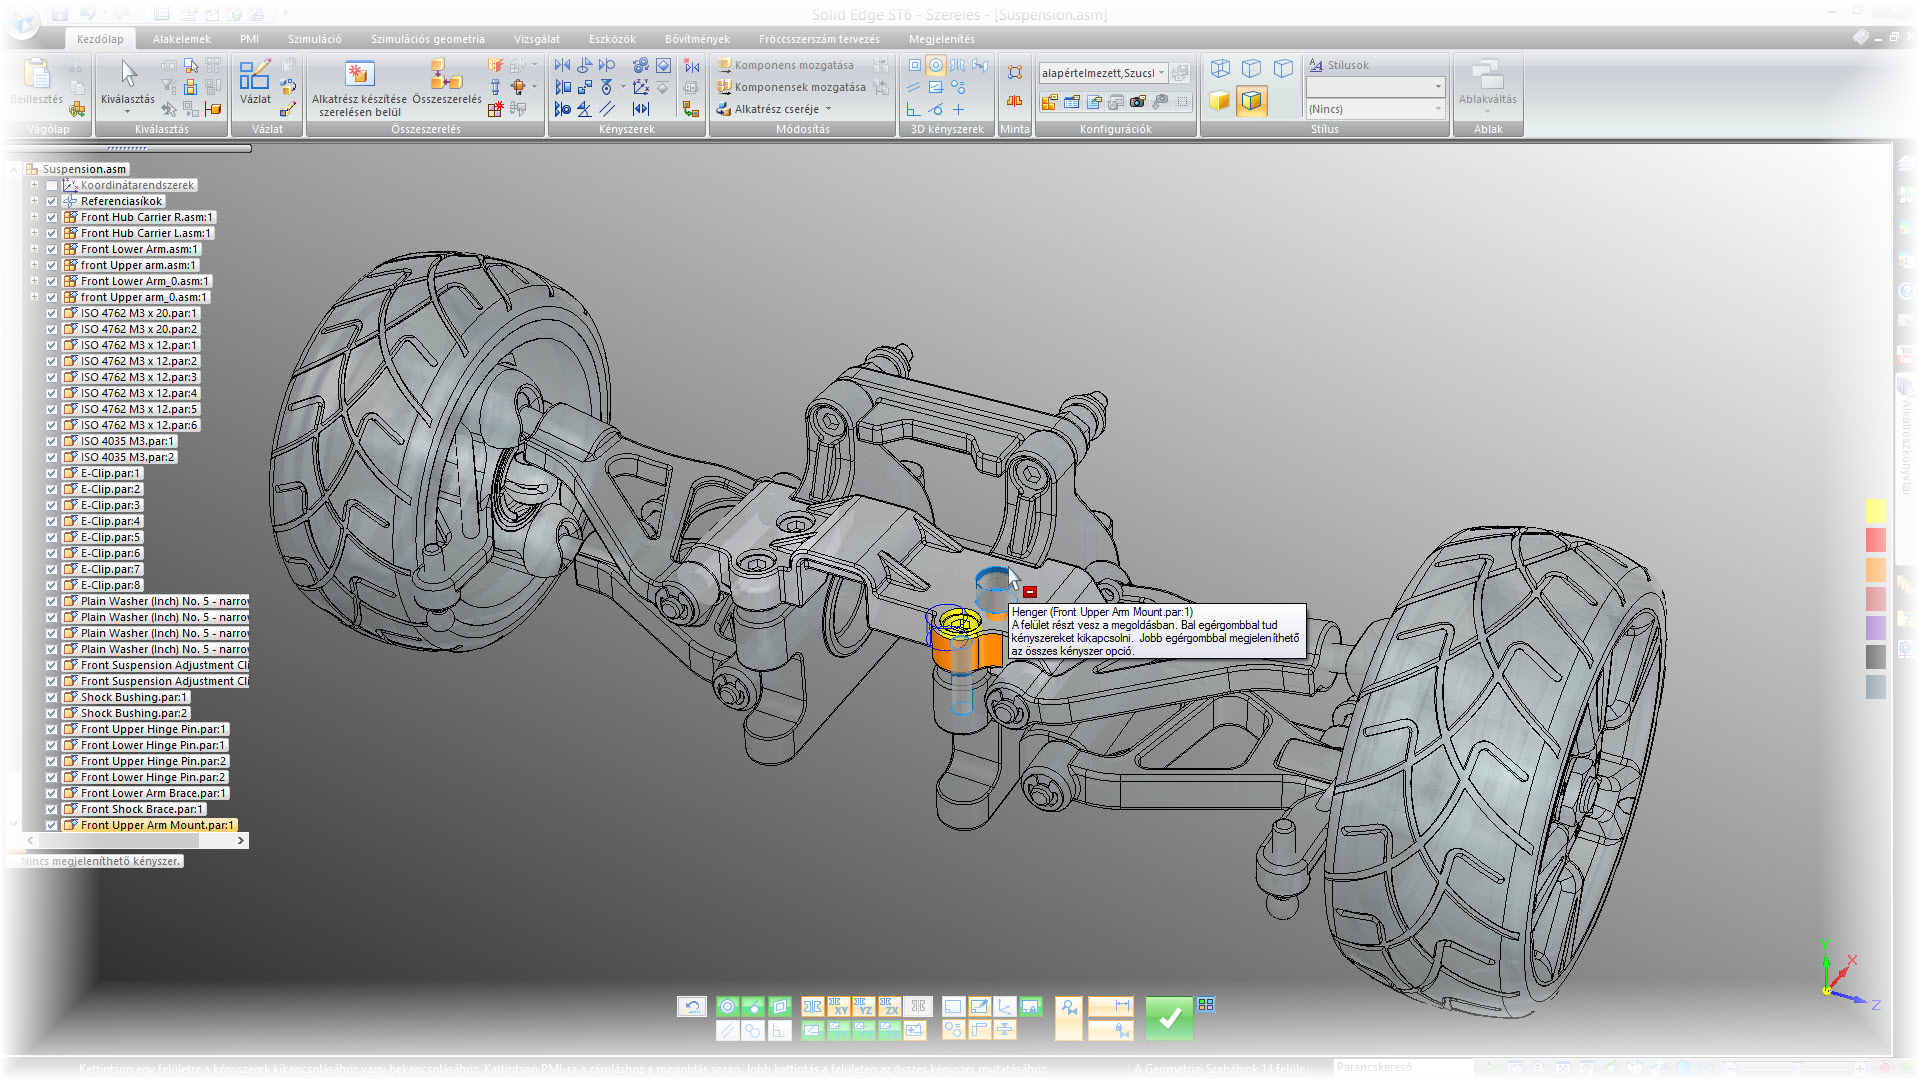This screenshot has height=1080, width=1920.
Task: Click the red minus handle near cursor
Action: point(1030,592)
